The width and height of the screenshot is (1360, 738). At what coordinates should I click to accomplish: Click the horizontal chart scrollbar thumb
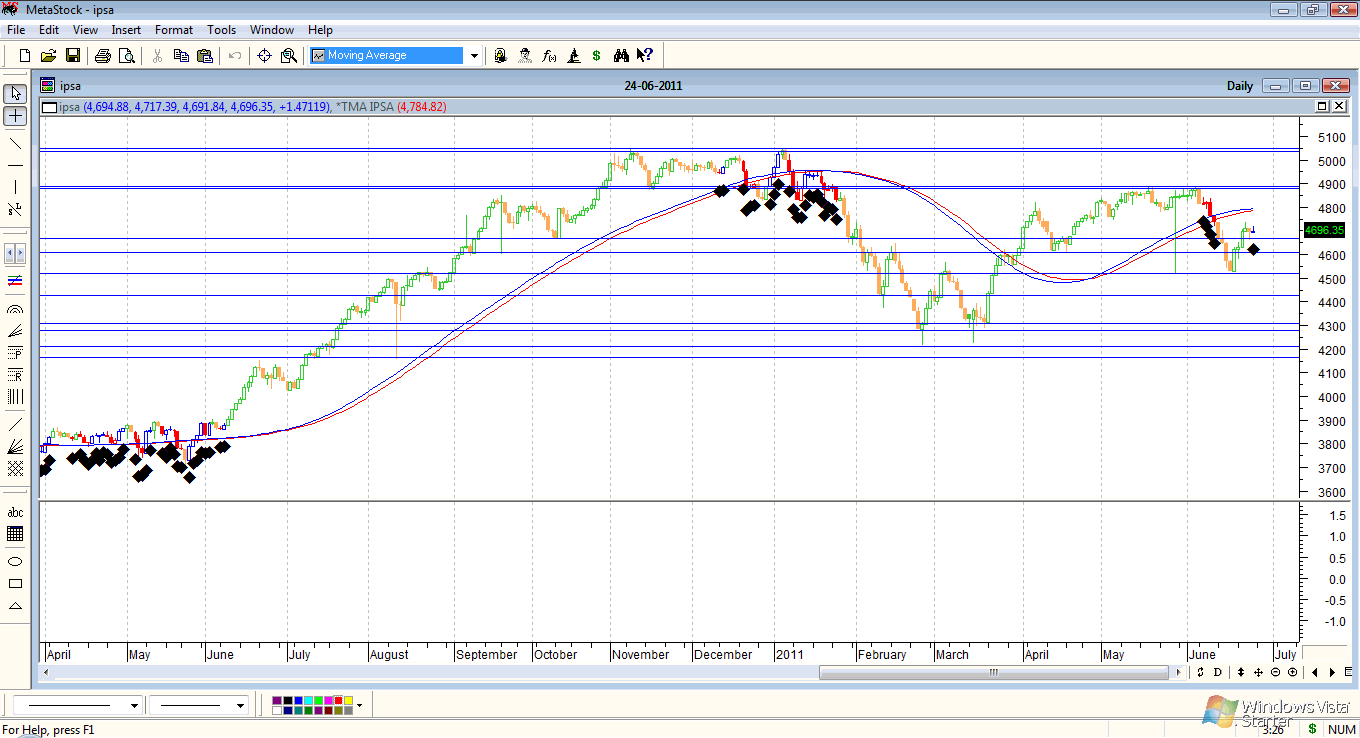[x=994, y=672]
